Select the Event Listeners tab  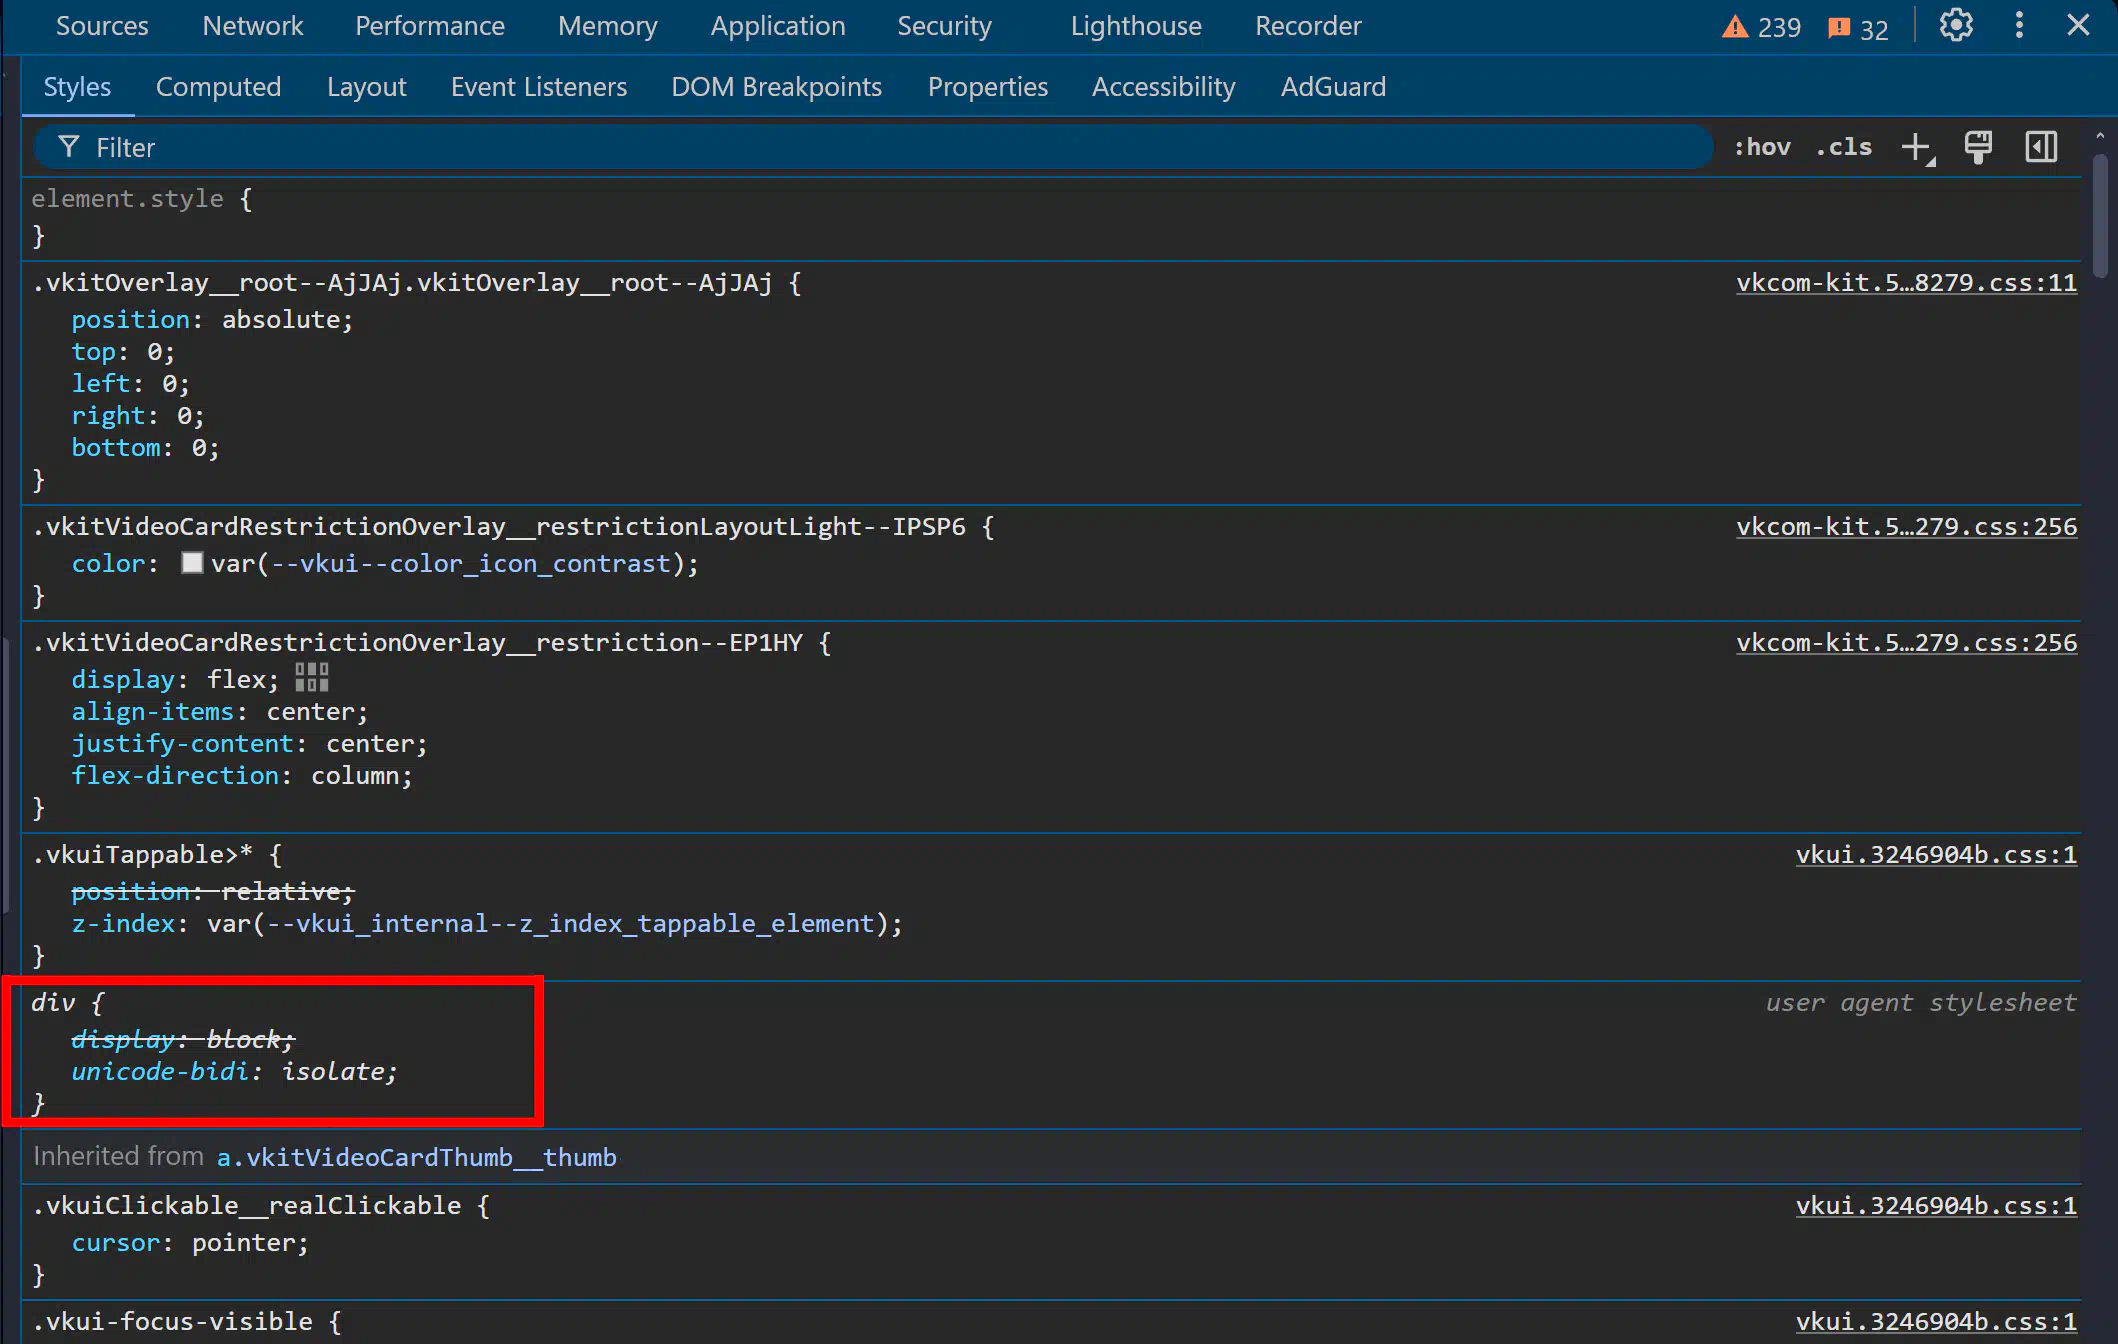(x=539, y=87)
